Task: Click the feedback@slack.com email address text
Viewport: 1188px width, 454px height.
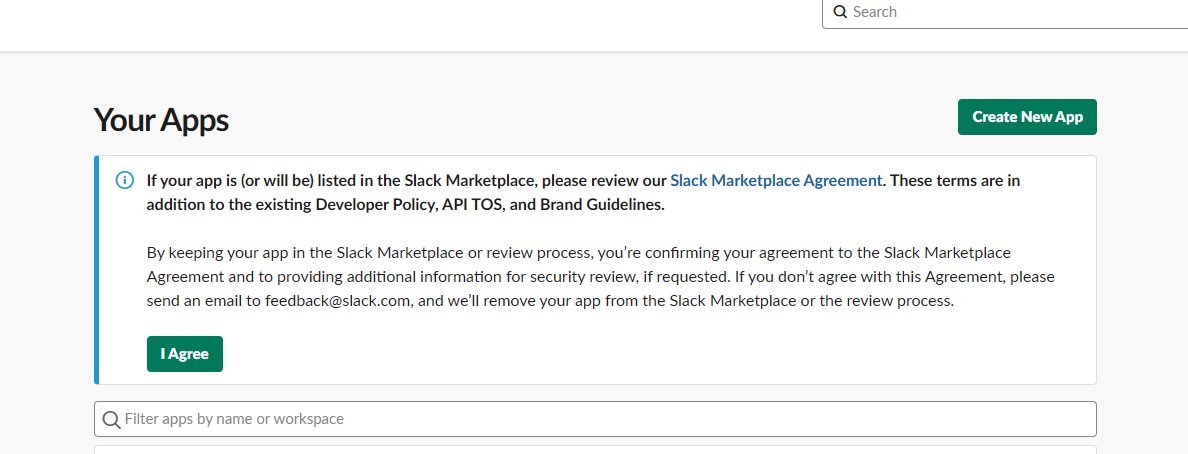Action: 338,300
